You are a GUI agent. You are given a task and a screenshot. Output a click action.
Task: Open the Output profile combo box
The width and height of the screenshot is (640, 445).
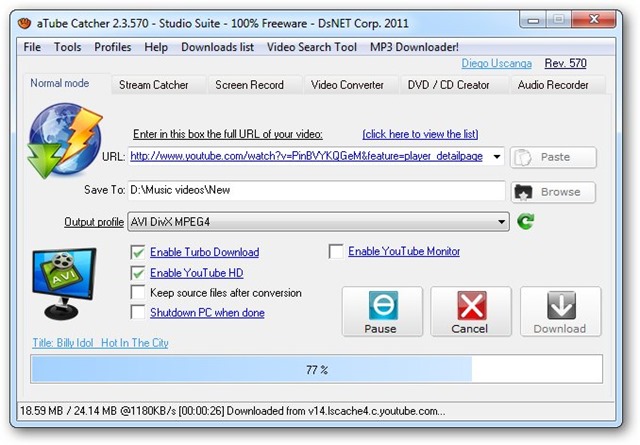tap(318, 222)
